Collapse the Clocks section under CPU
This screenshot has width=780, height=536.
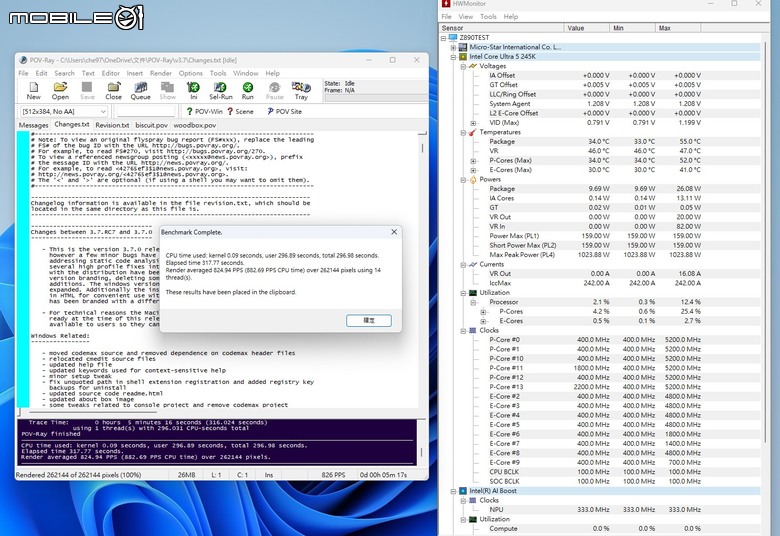pos(463,331)
